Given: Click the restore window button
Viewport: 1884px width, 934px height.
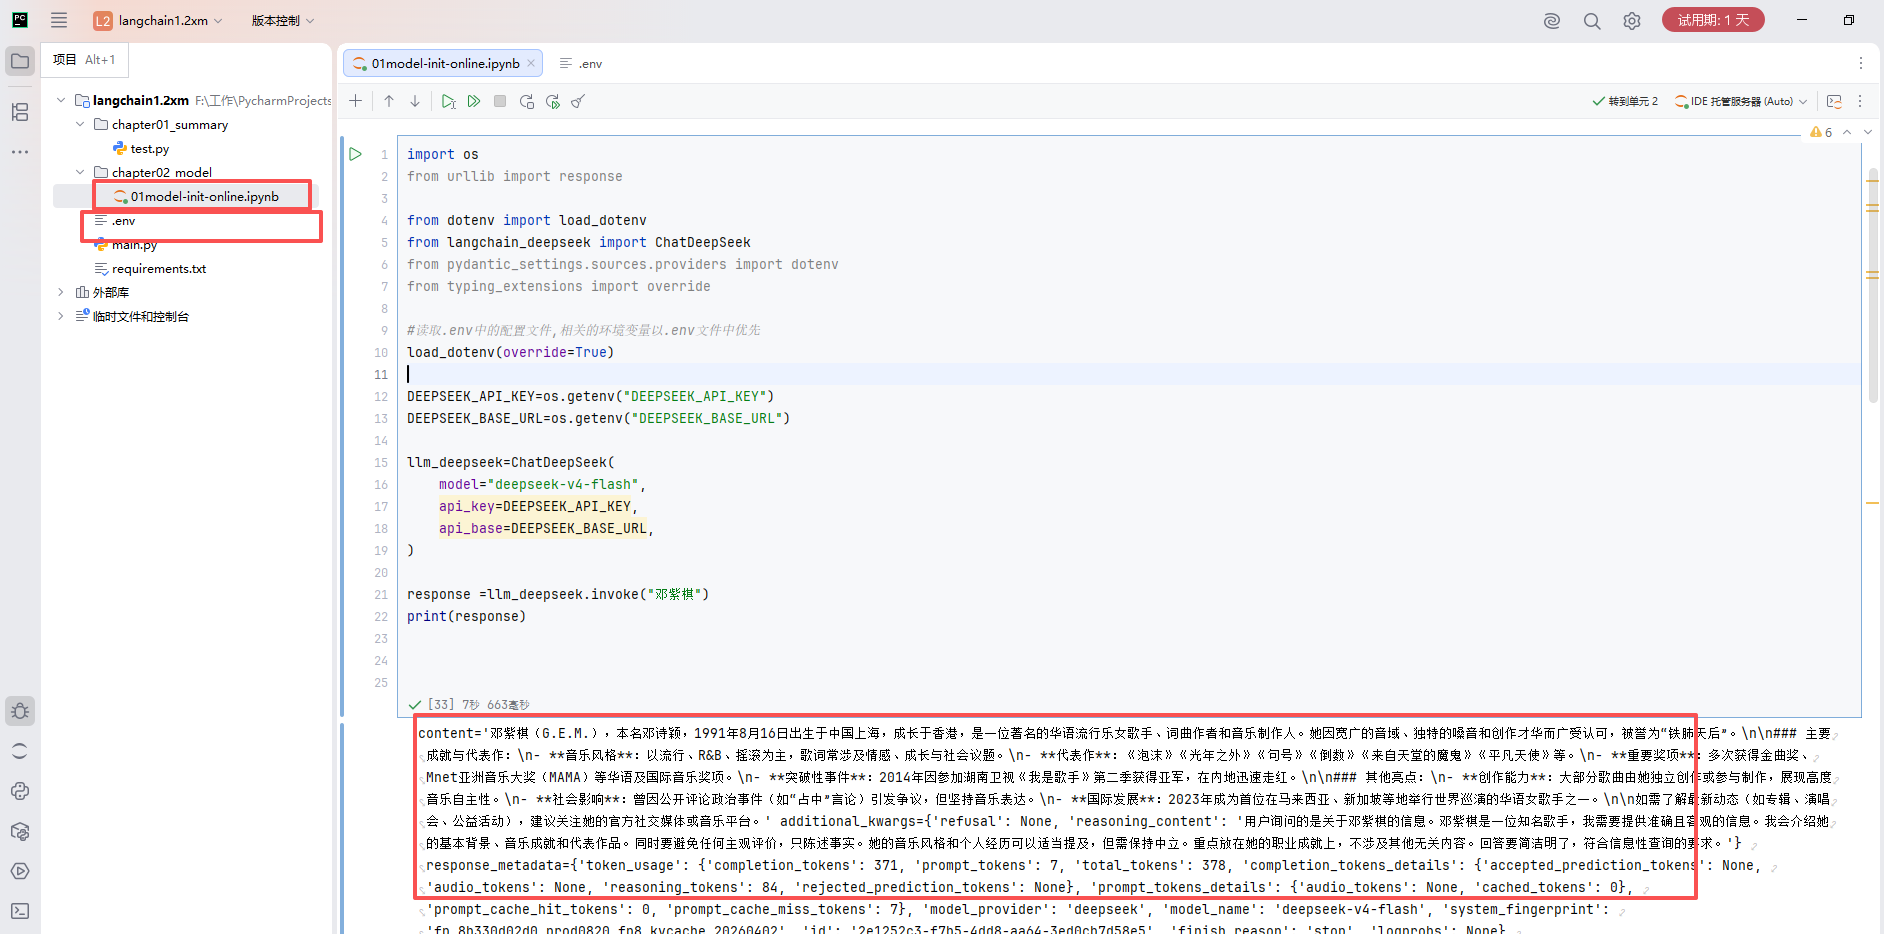Looking at the screenshot, I should (x=1849, y=20).
